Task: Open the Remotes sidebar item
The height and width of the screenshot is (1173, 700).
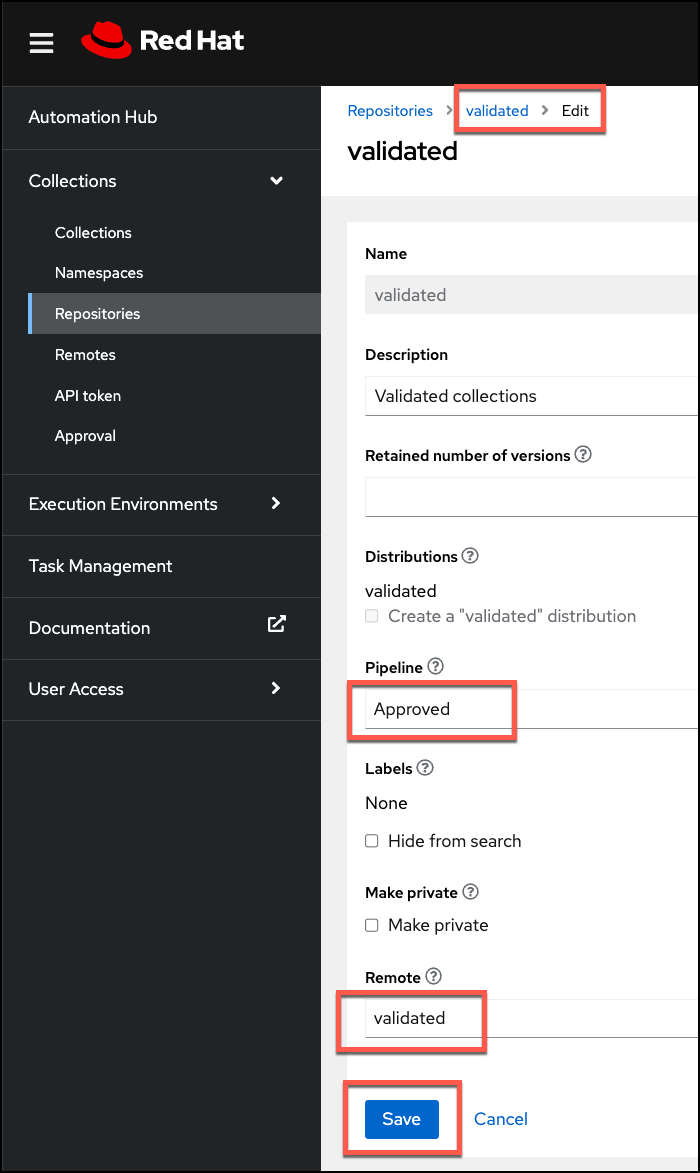Action: pos(85,355)
